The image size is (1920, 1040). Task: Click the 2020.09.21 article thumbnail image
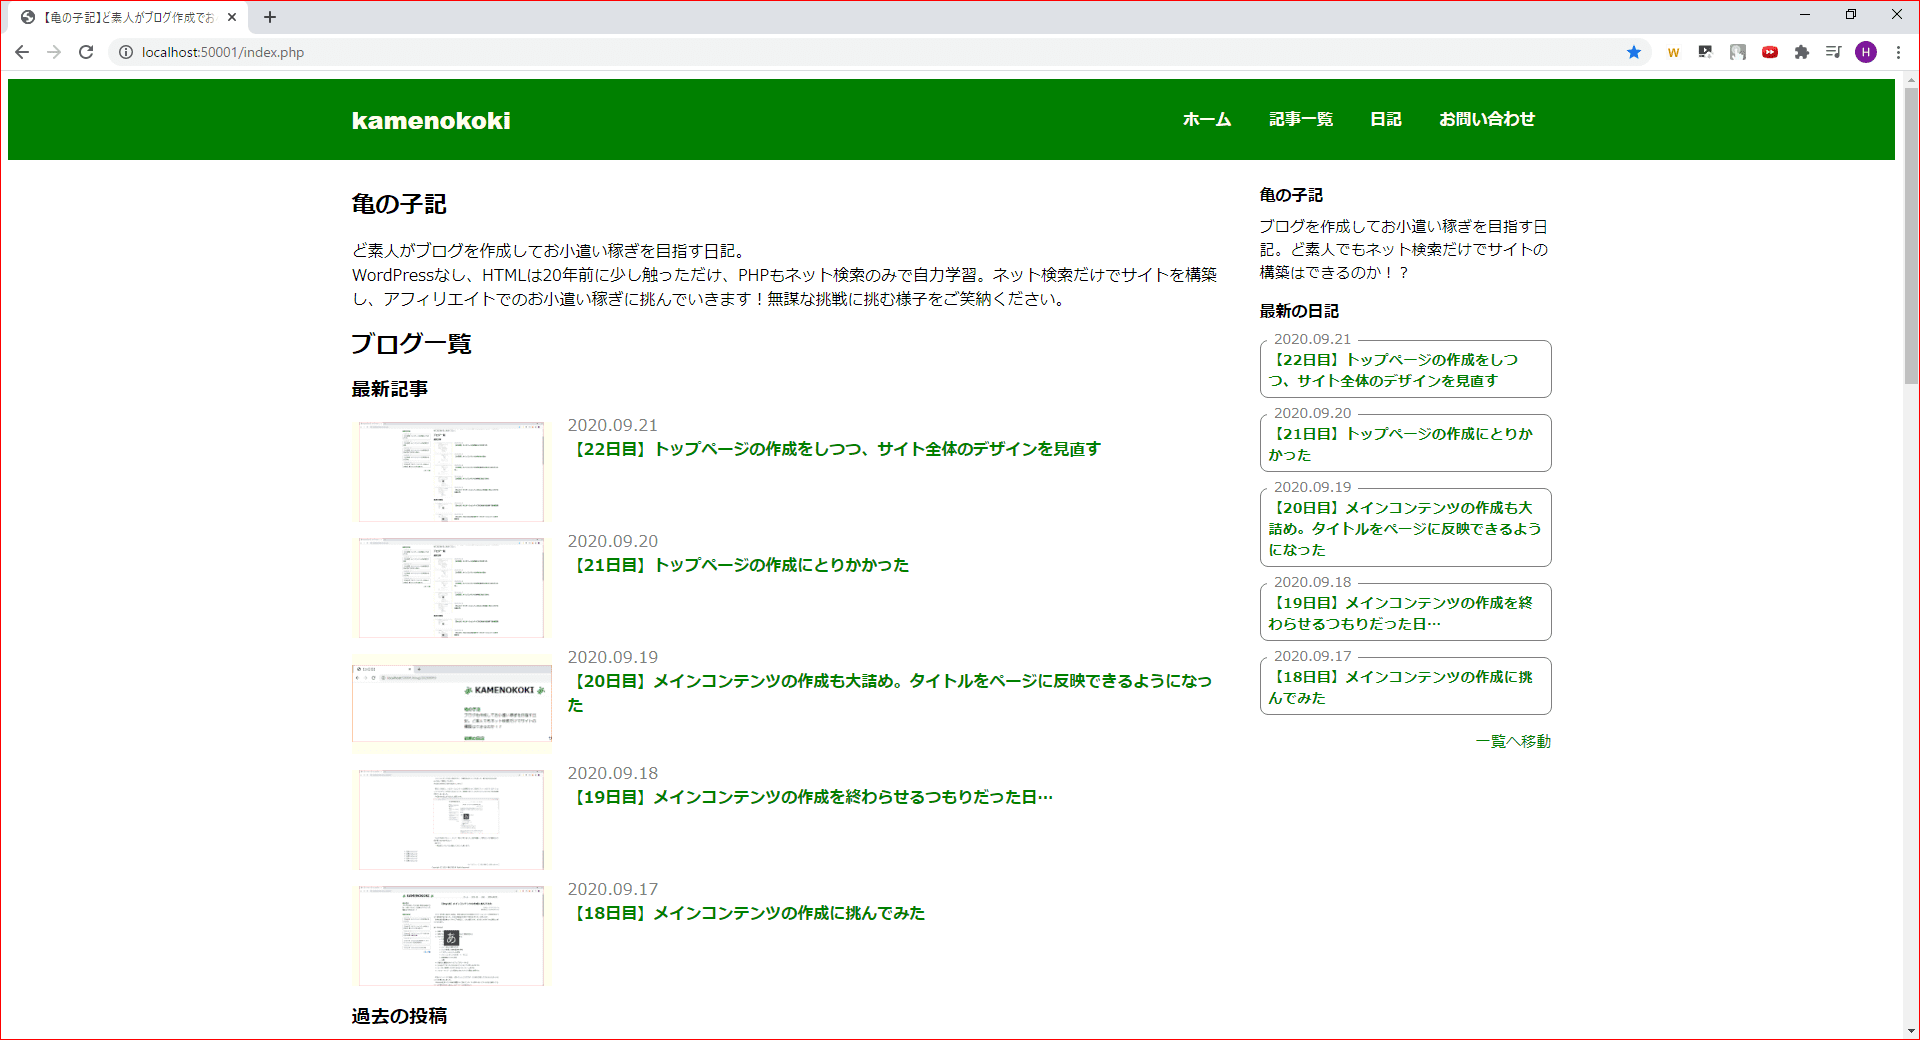click(x=451, y=471)
